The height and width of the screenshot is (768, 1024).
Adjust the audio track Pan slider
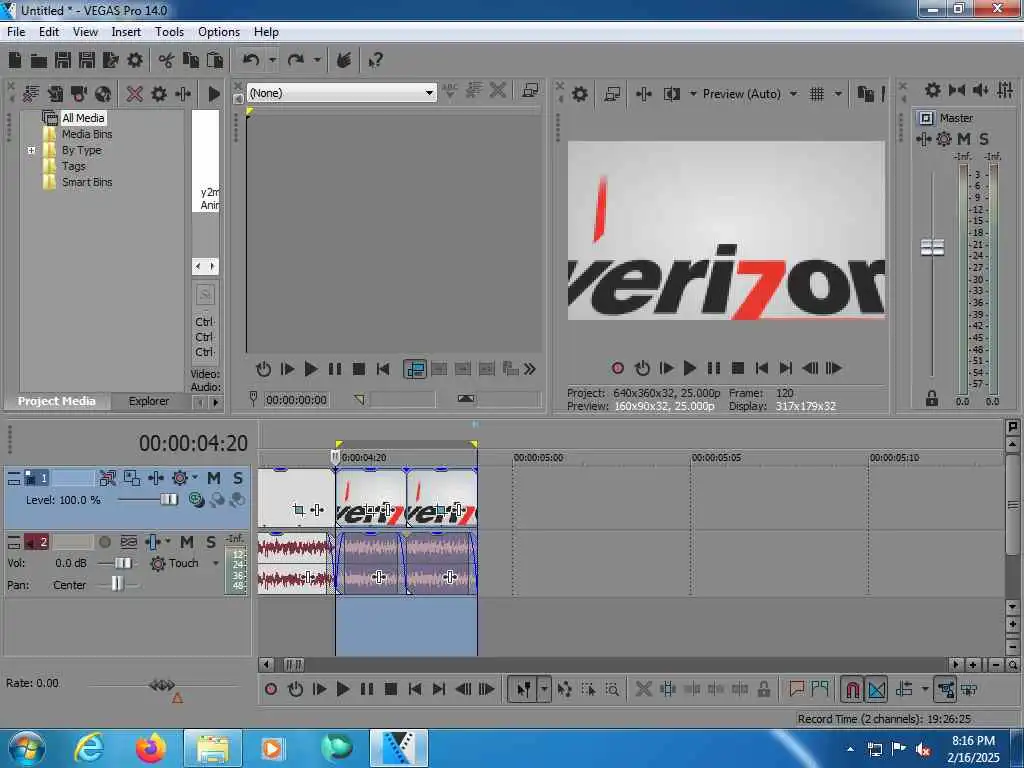[x=118, y=584]
